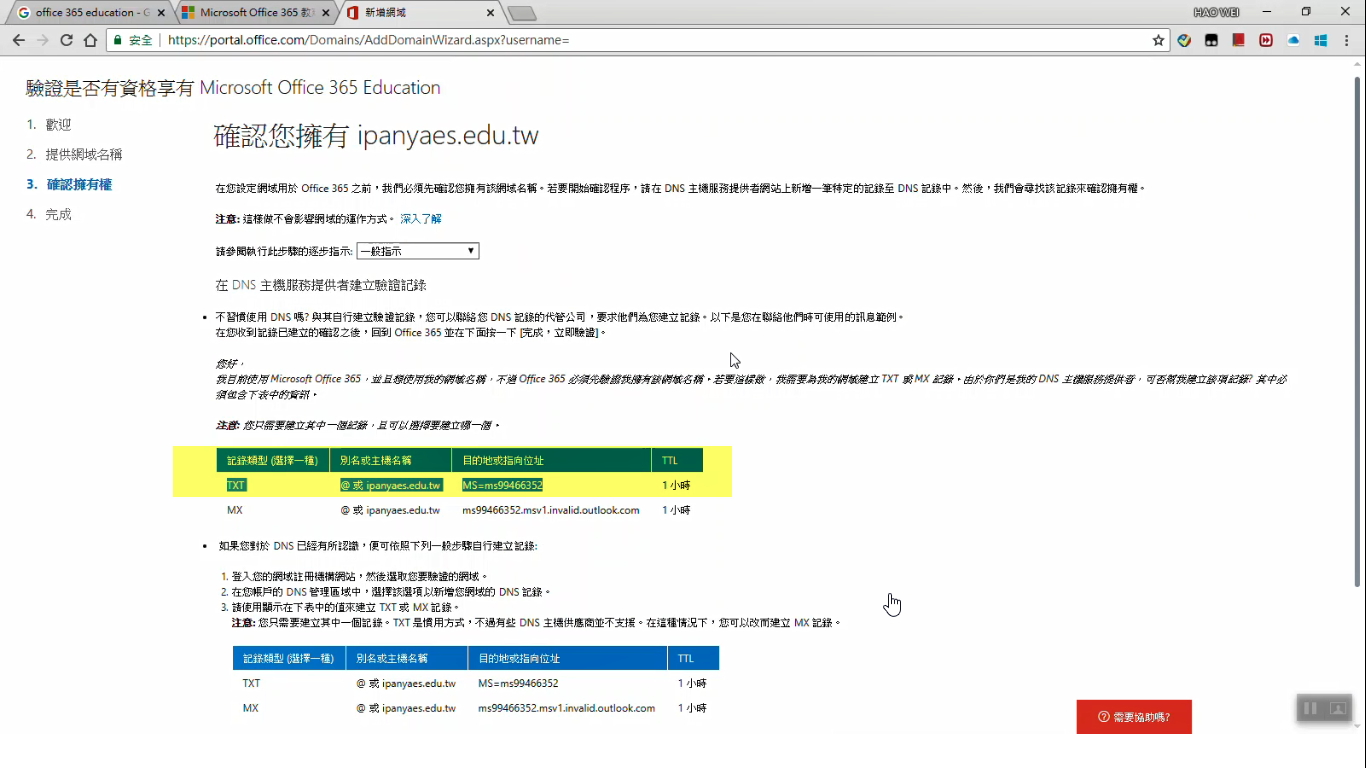Click the highlighted @ 或 ipanyaes.edu.tw host cell
This screenshot has width=1366, height=768.
[391, 485]
